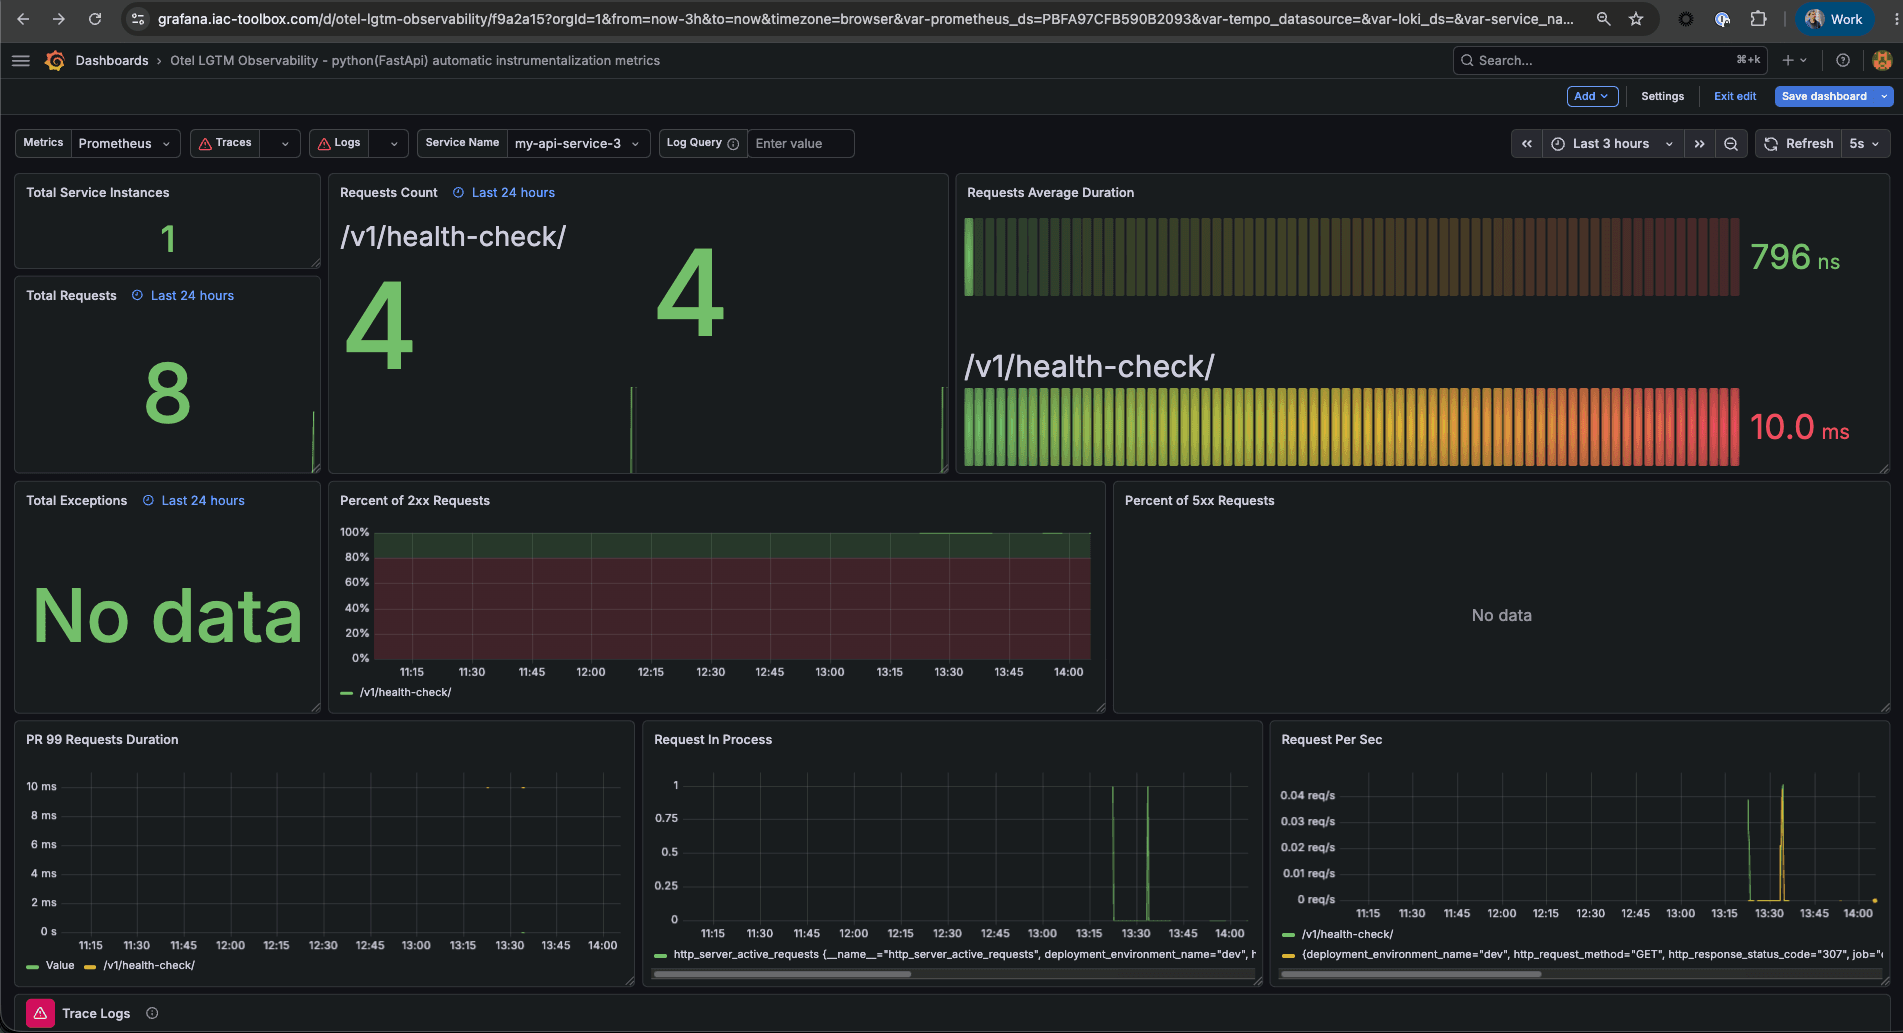Show Log Query info tooltip icon
Screen dimensions: 1903x1033
pyautogui.click(x=733, y=144)
